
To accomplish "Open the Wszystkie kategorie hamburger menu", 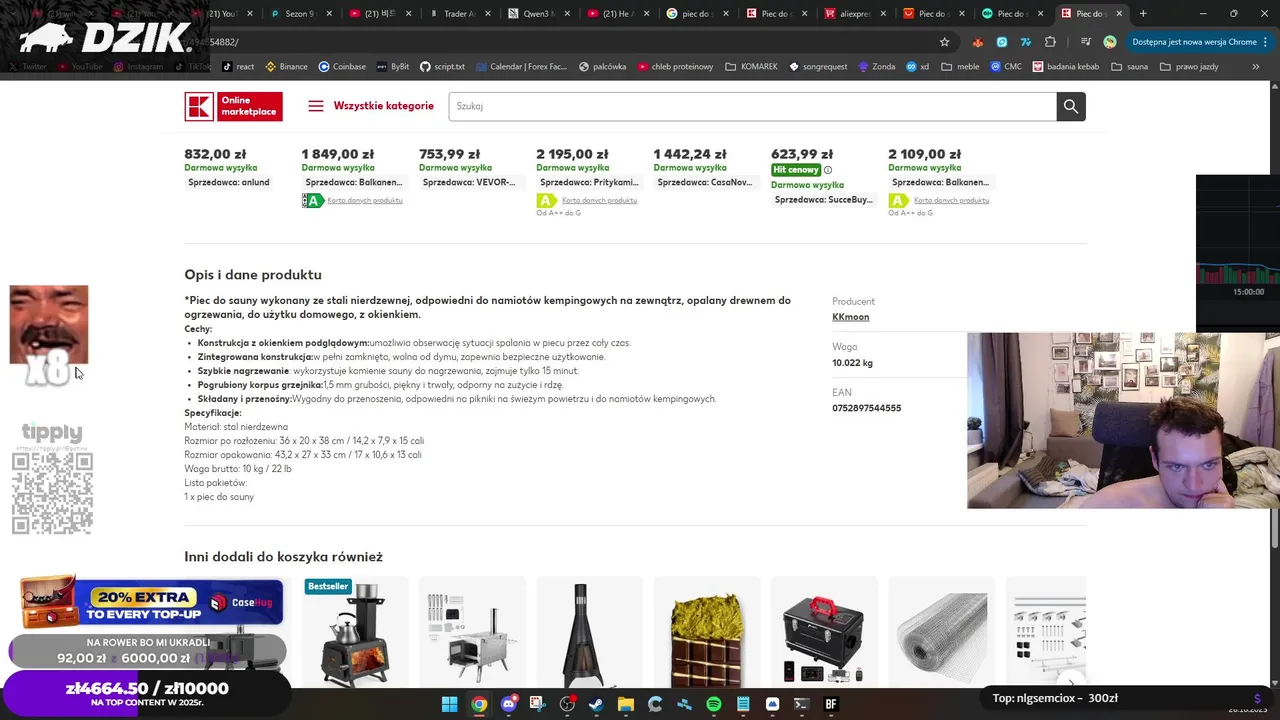I will coord(371,106).
